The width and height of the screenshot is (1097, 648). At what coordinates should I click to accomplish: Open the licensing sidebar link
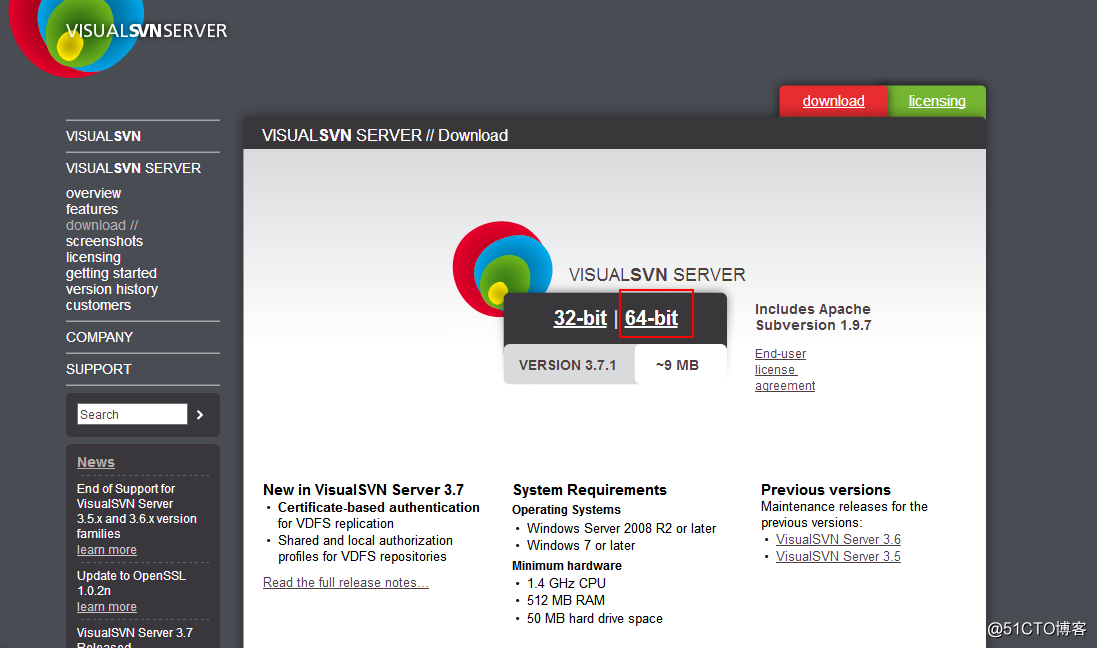pos(93,258)
